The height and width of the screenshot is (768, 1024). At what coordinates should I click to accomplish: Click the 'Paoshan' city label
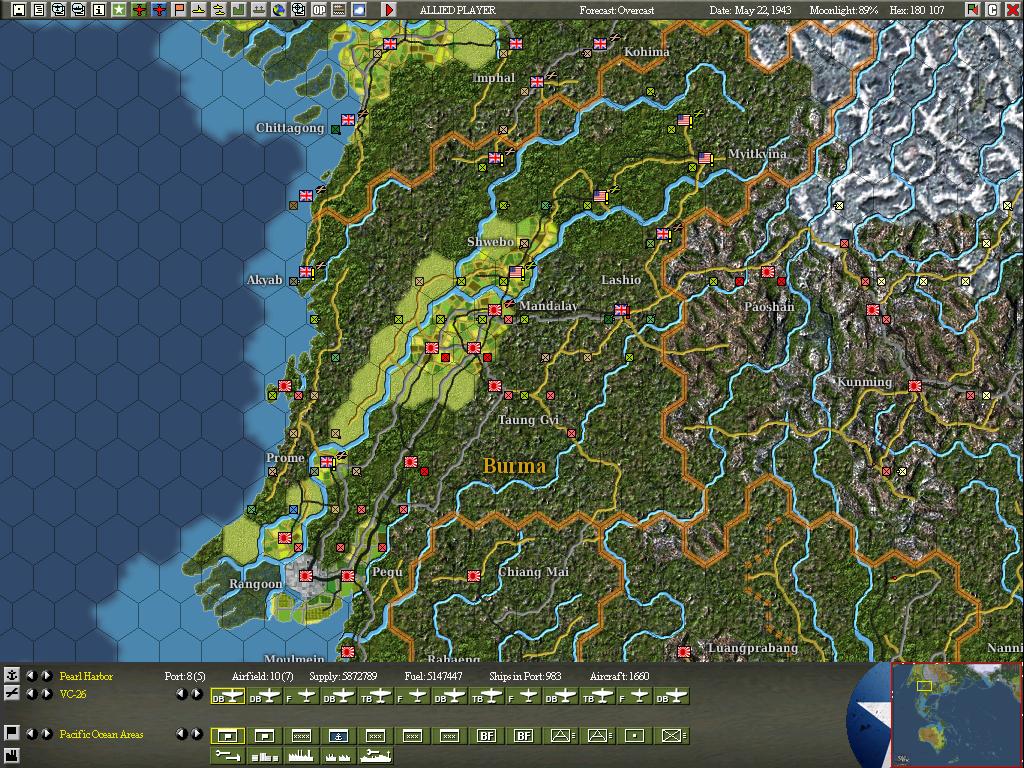[x=769, y=306]
